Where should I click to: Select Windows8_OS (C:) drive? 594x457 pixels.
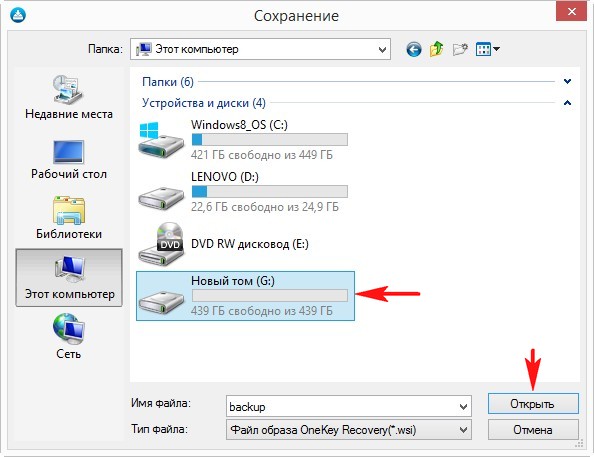pyautogui.click(x=243, y=139)
